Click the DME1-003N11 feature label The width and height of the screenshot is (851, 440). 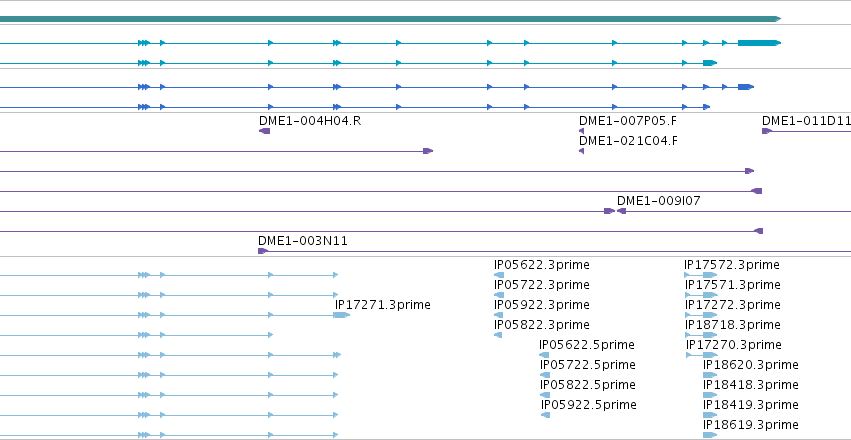pos(303,241)
